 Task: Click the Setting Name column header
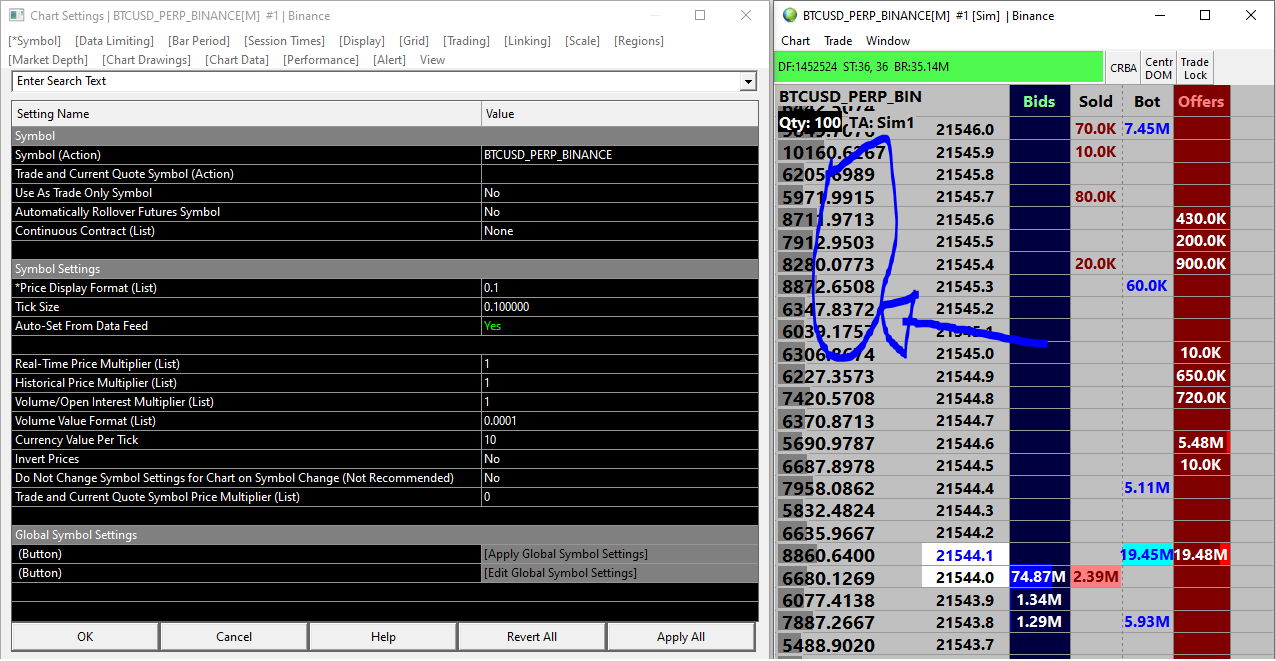coord(246,114)
